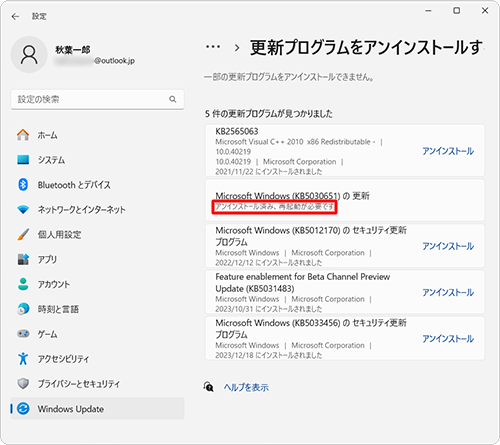This screenshot has width=500, height=445.
Task: Click the 2023/12/18 install date line
Action: (269, 355)
